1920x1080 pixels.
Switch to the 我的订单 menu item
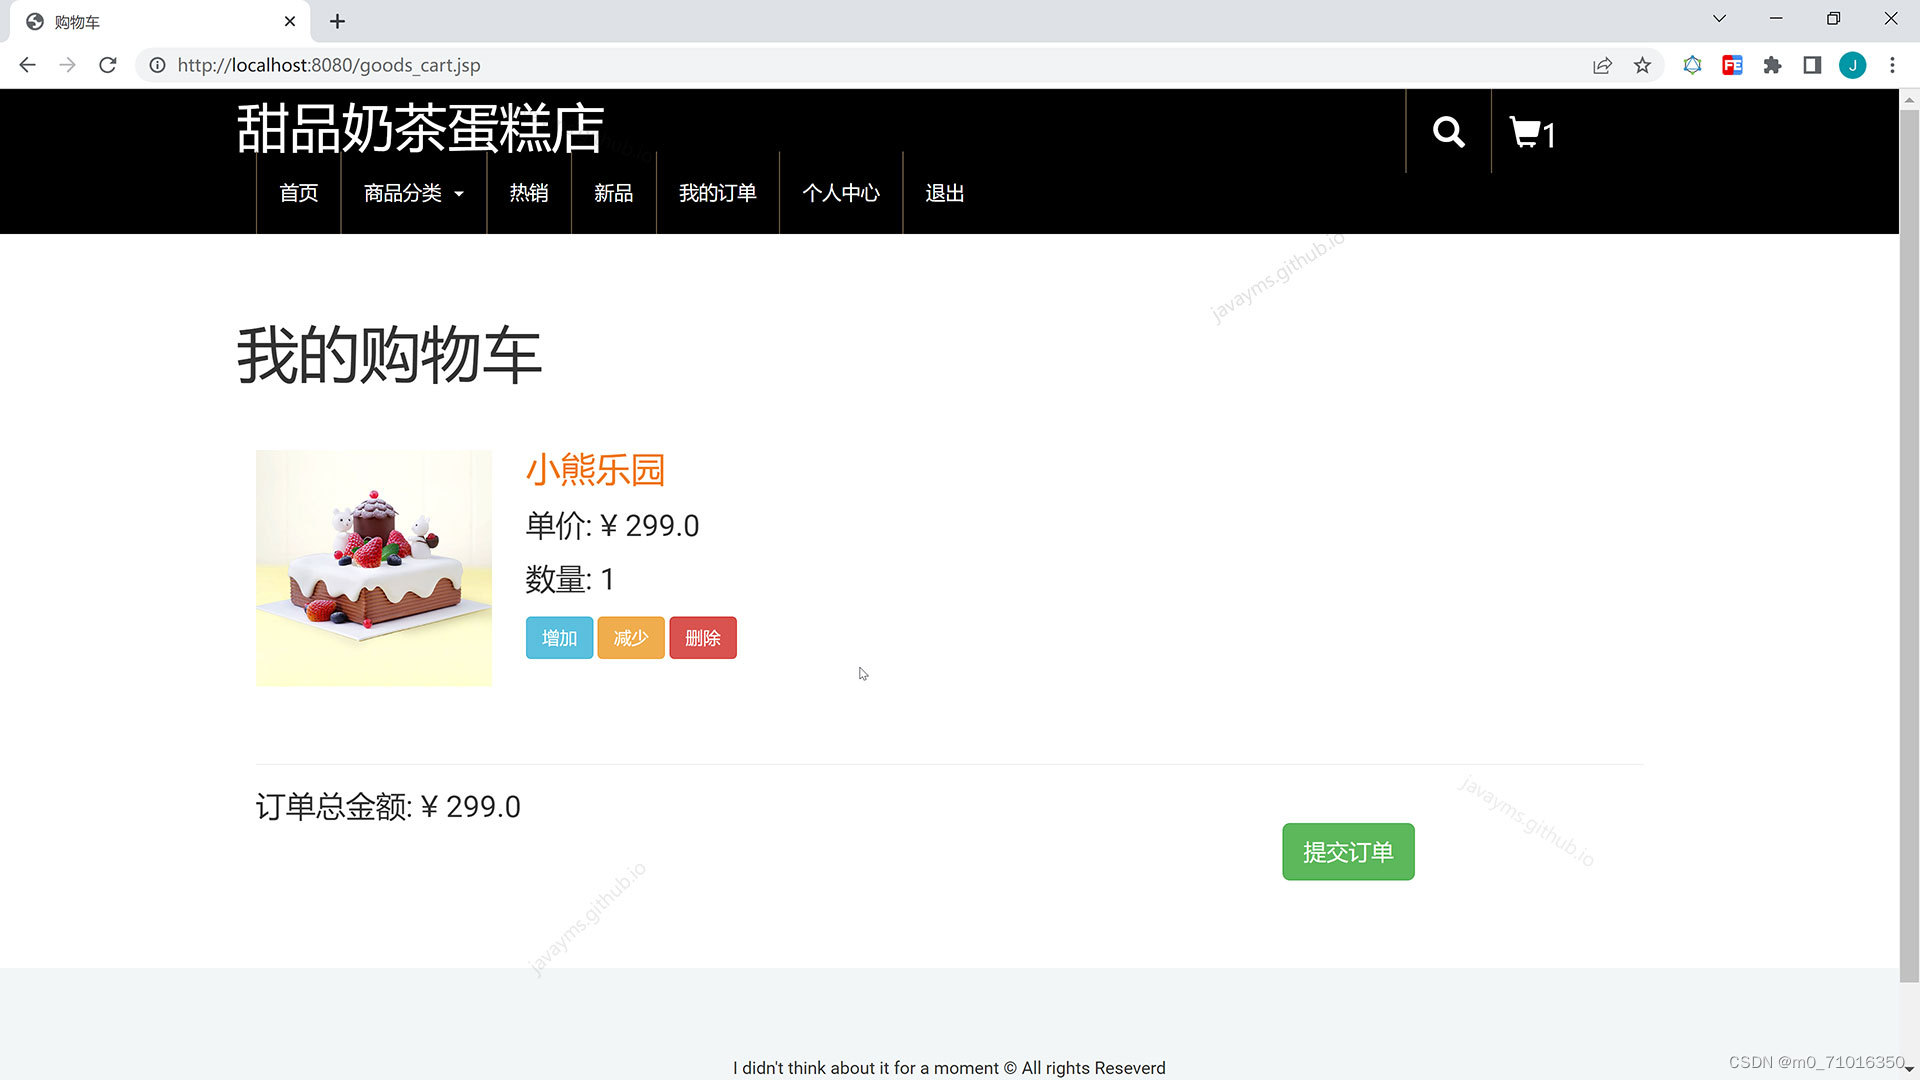click(x=717, y=193)
